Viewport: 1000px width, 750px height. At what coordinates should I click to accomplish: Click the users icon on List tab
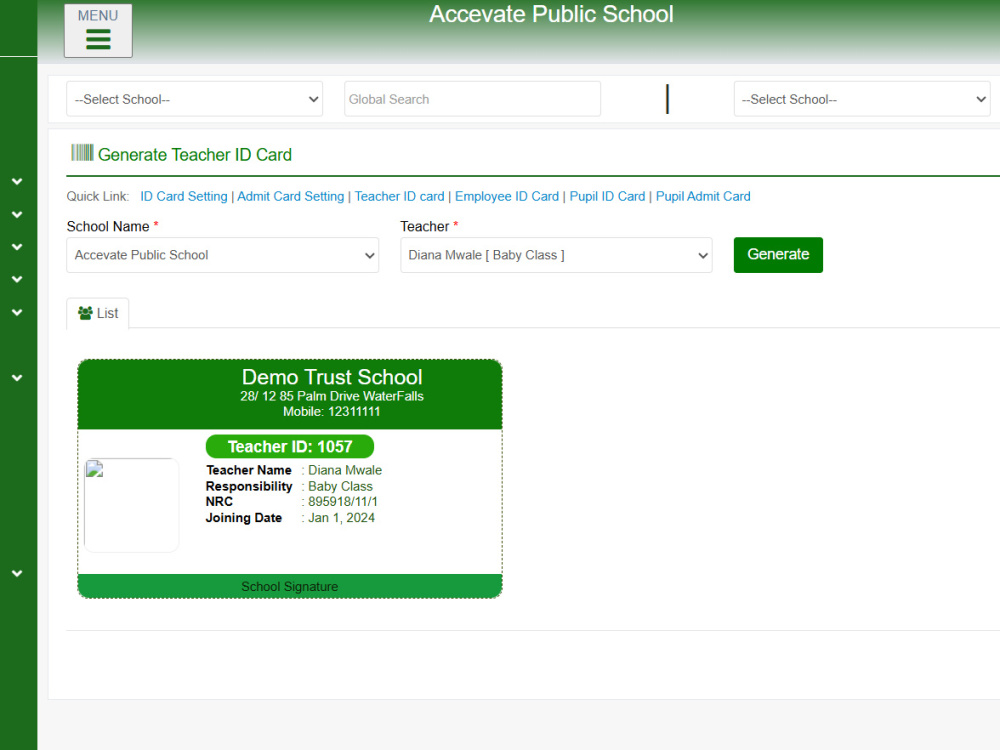85,313
